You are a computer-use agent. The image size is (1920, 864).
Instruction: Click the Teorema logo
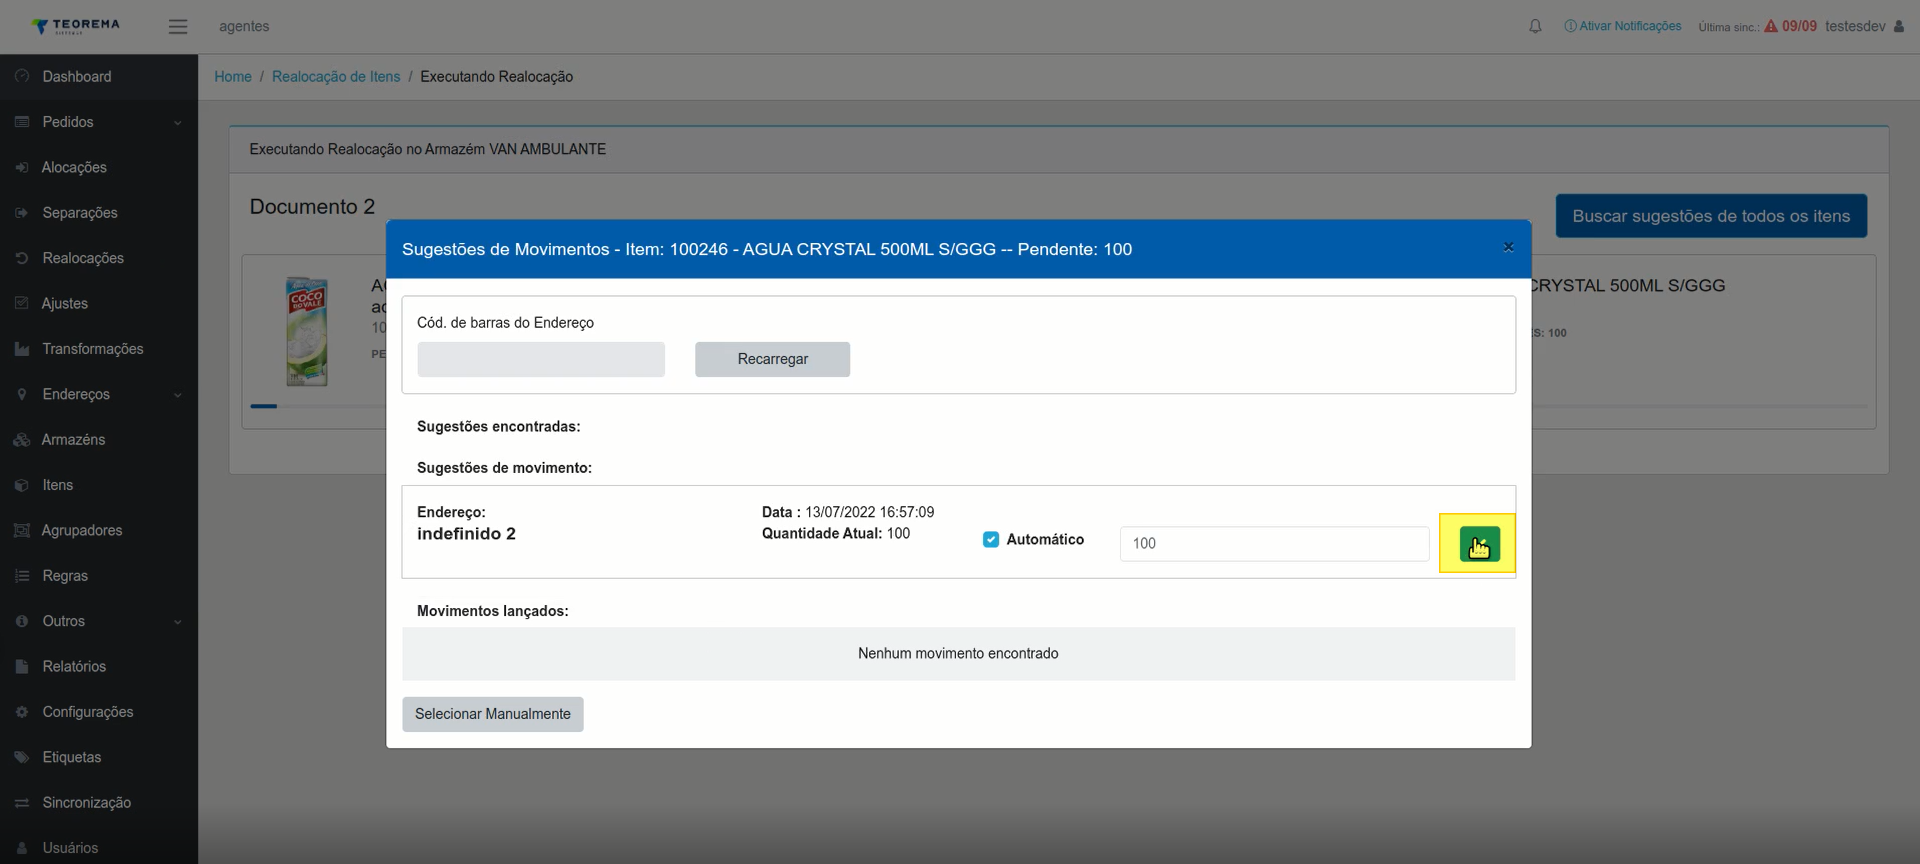[x=75, y=26]
